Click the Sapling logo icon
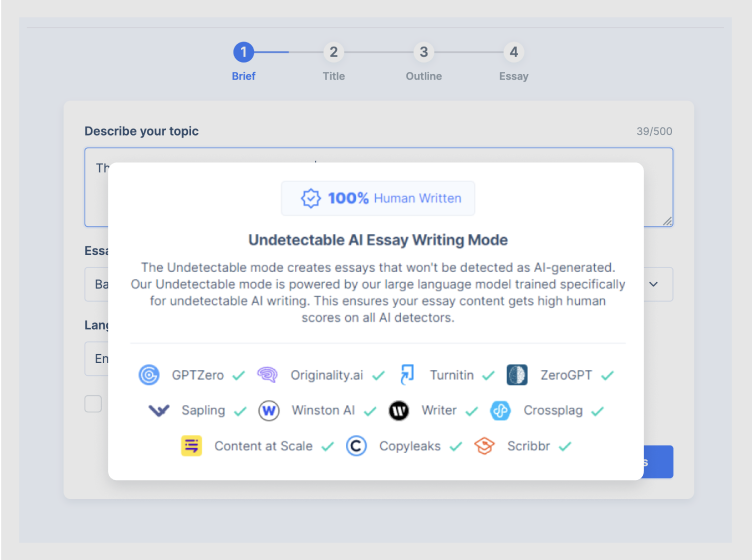The height and width of the screenshot is (560, 752). [x=159, y=410]
